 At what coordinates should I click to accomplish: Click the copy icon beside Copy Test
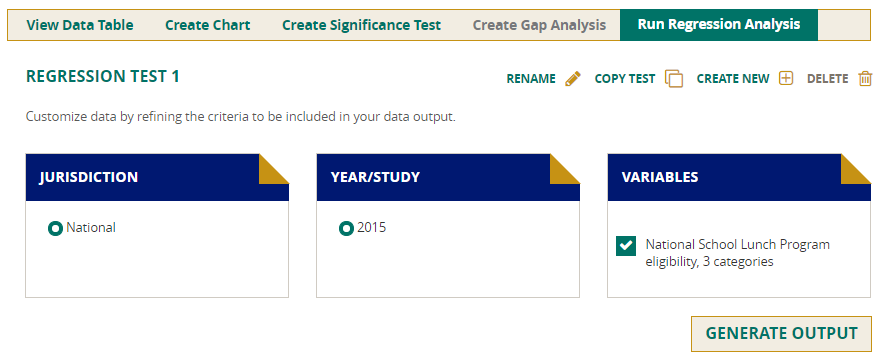[x=674, y=79]
